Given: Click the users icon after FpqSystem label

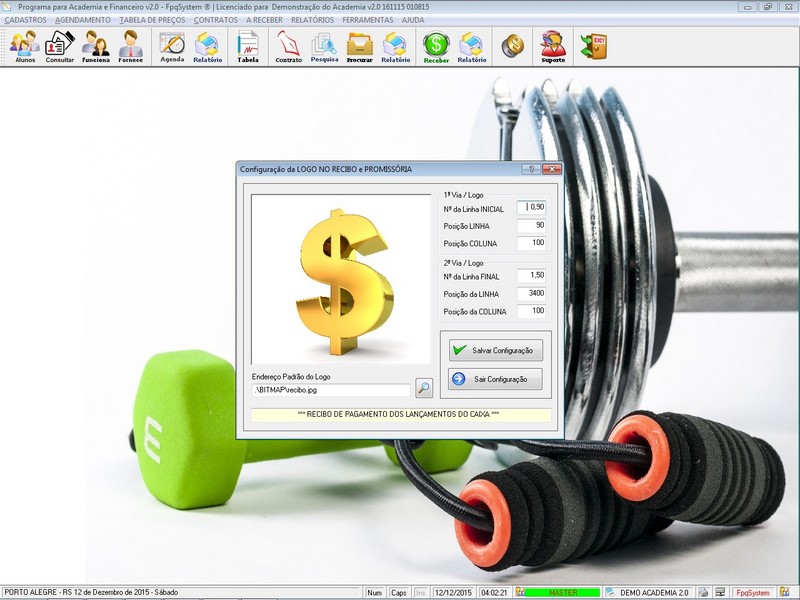Looking at the screenshot, I should coord(785,592).
